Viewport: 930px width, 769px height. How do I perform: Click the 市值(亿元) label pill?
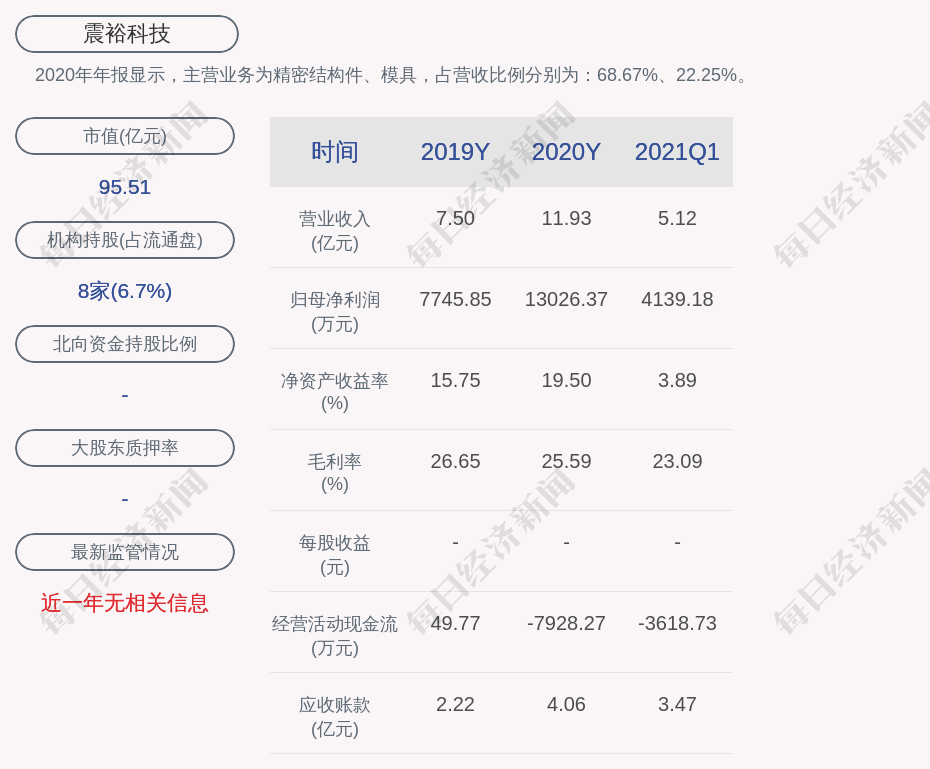pyautogui.click(x=125, y=136)
